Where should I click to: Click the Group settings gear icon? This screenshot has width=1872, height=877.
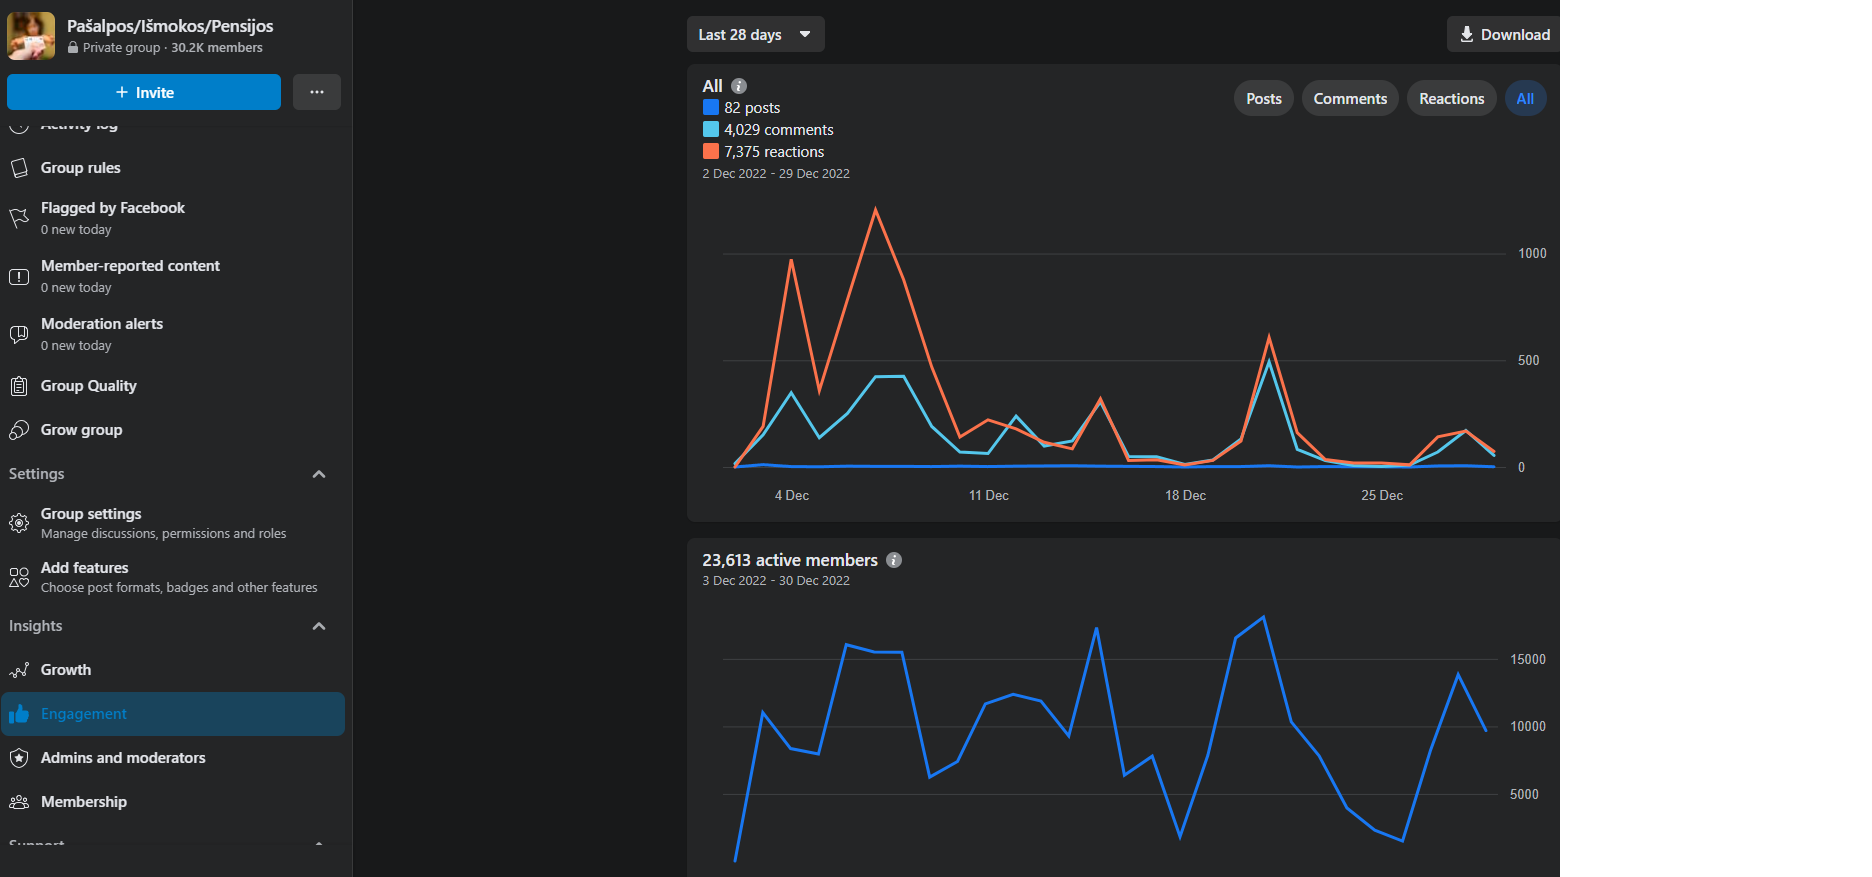pyautogui.click(x=19, y=523)
